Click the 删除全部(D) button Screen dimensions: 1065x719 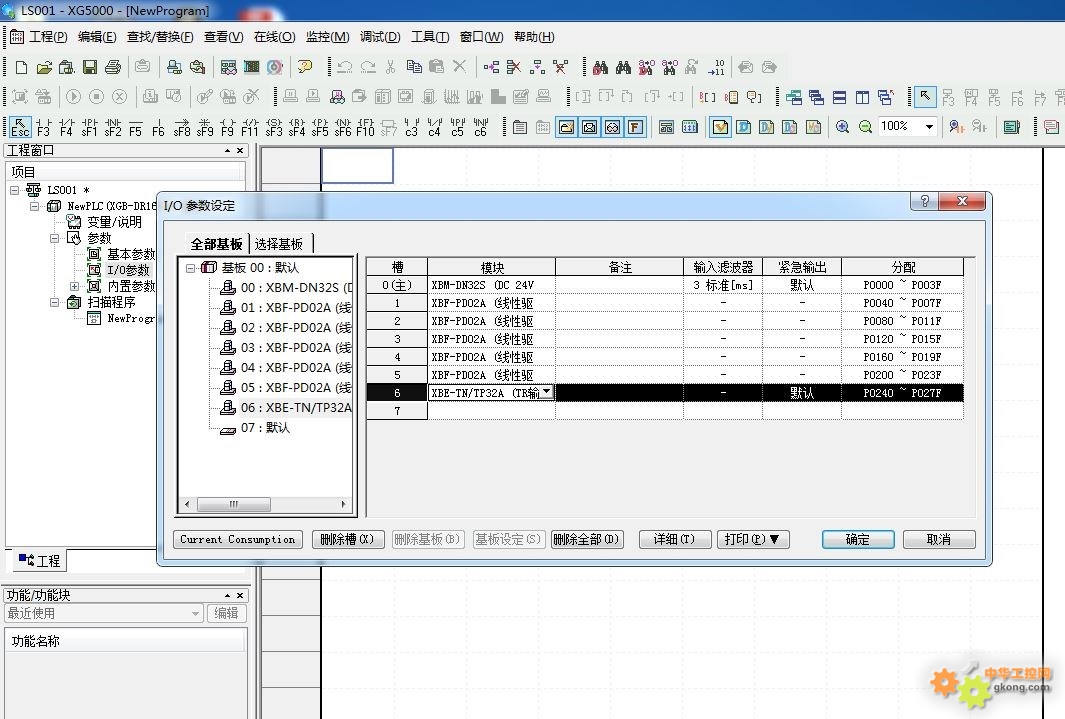tap(586, 539)
